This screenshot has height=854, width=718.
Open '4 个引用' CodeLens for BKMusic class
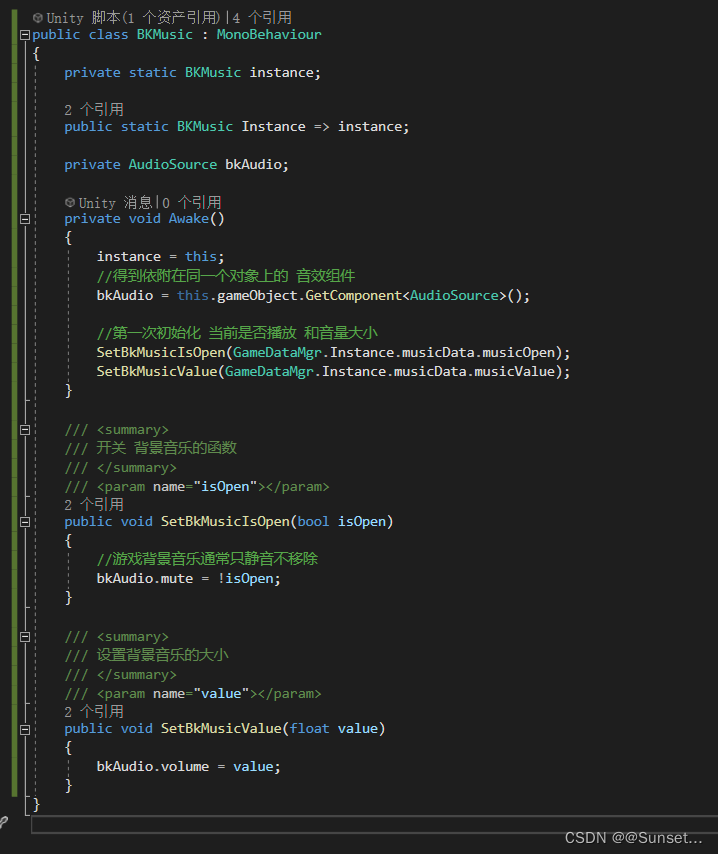(x=262, y=18)
